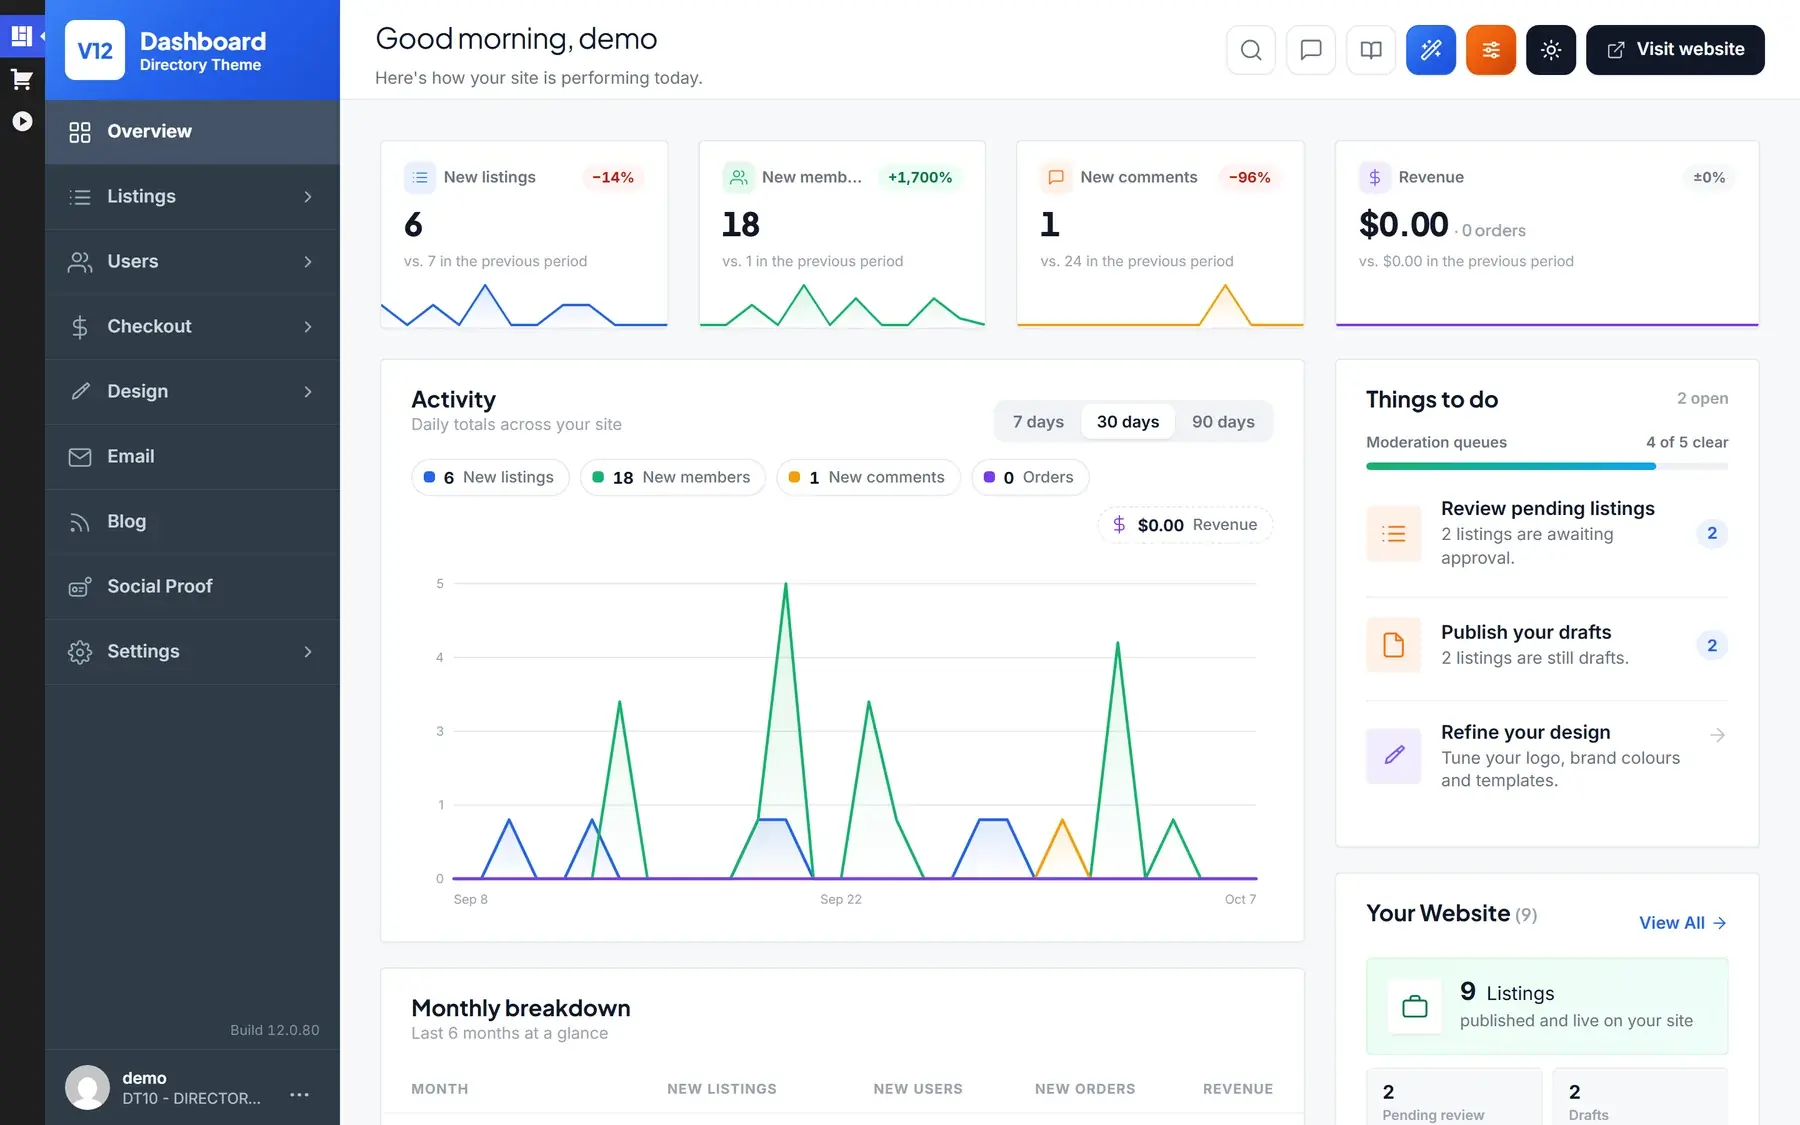Click the V12 logo badge
Screen dimensions: 1800x1125
click(x=95, y=50)
